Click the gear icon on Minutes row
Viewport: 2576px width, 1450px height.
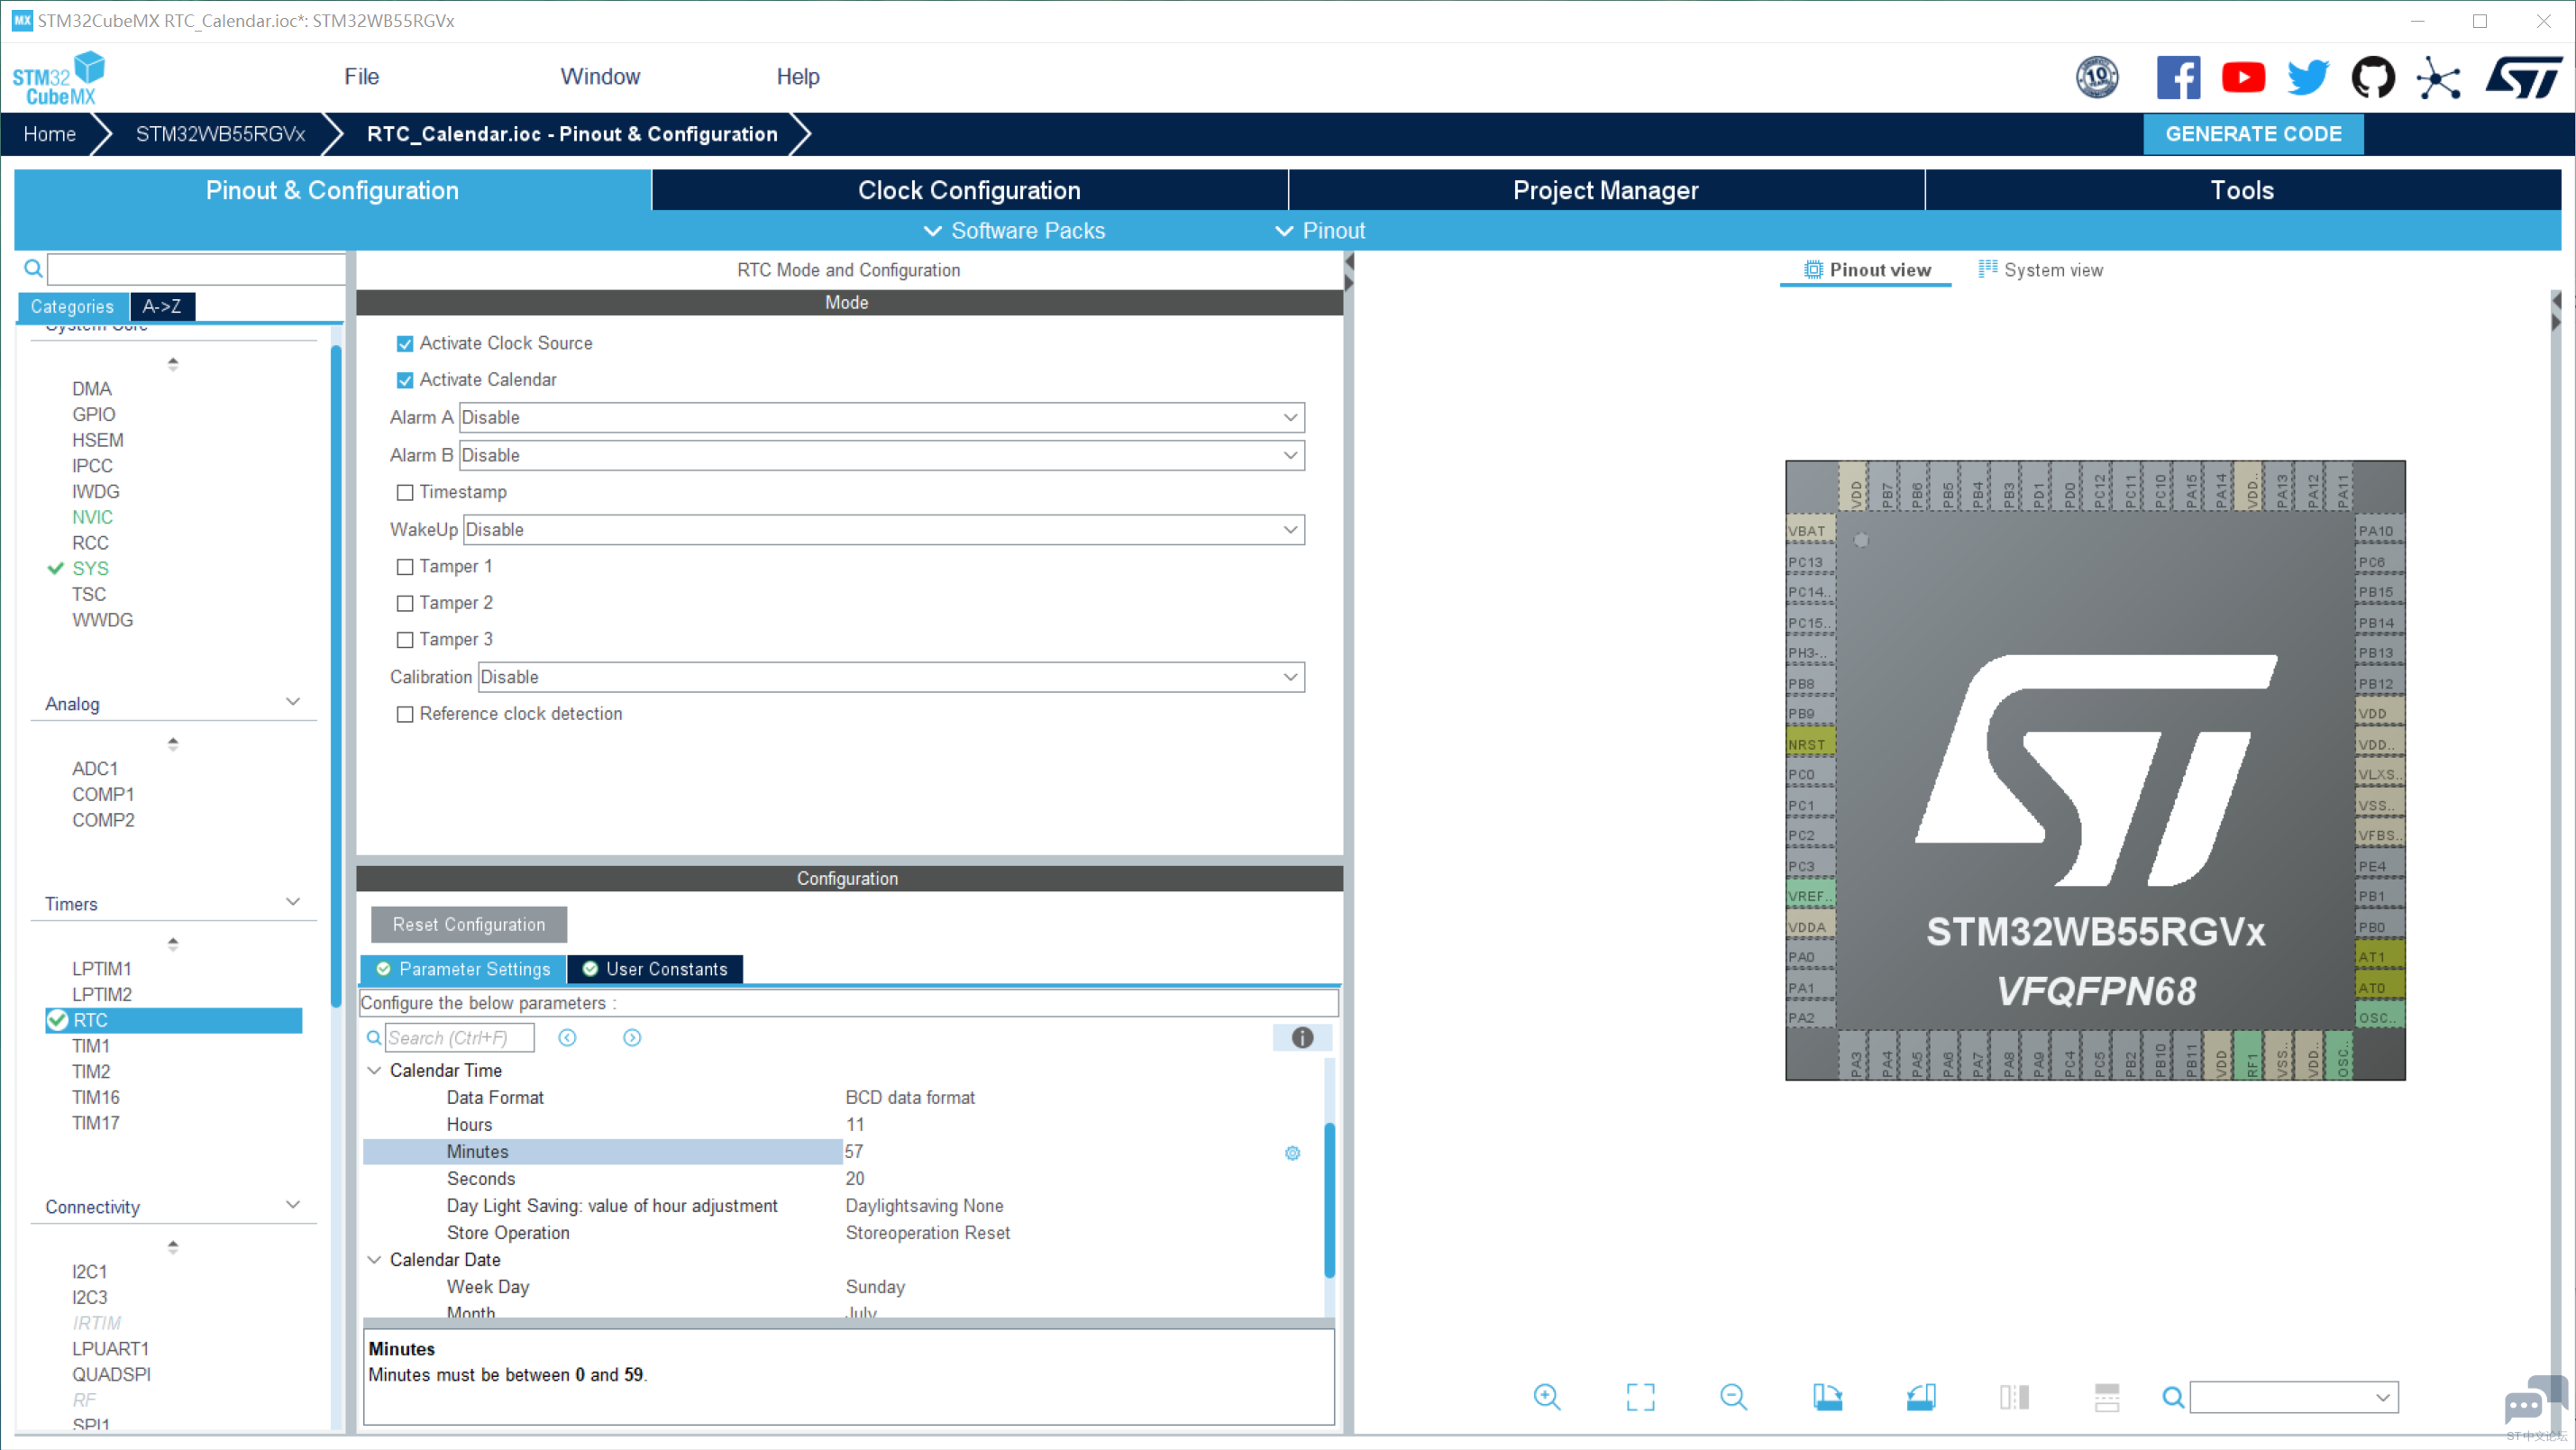coord(1292,1153)
